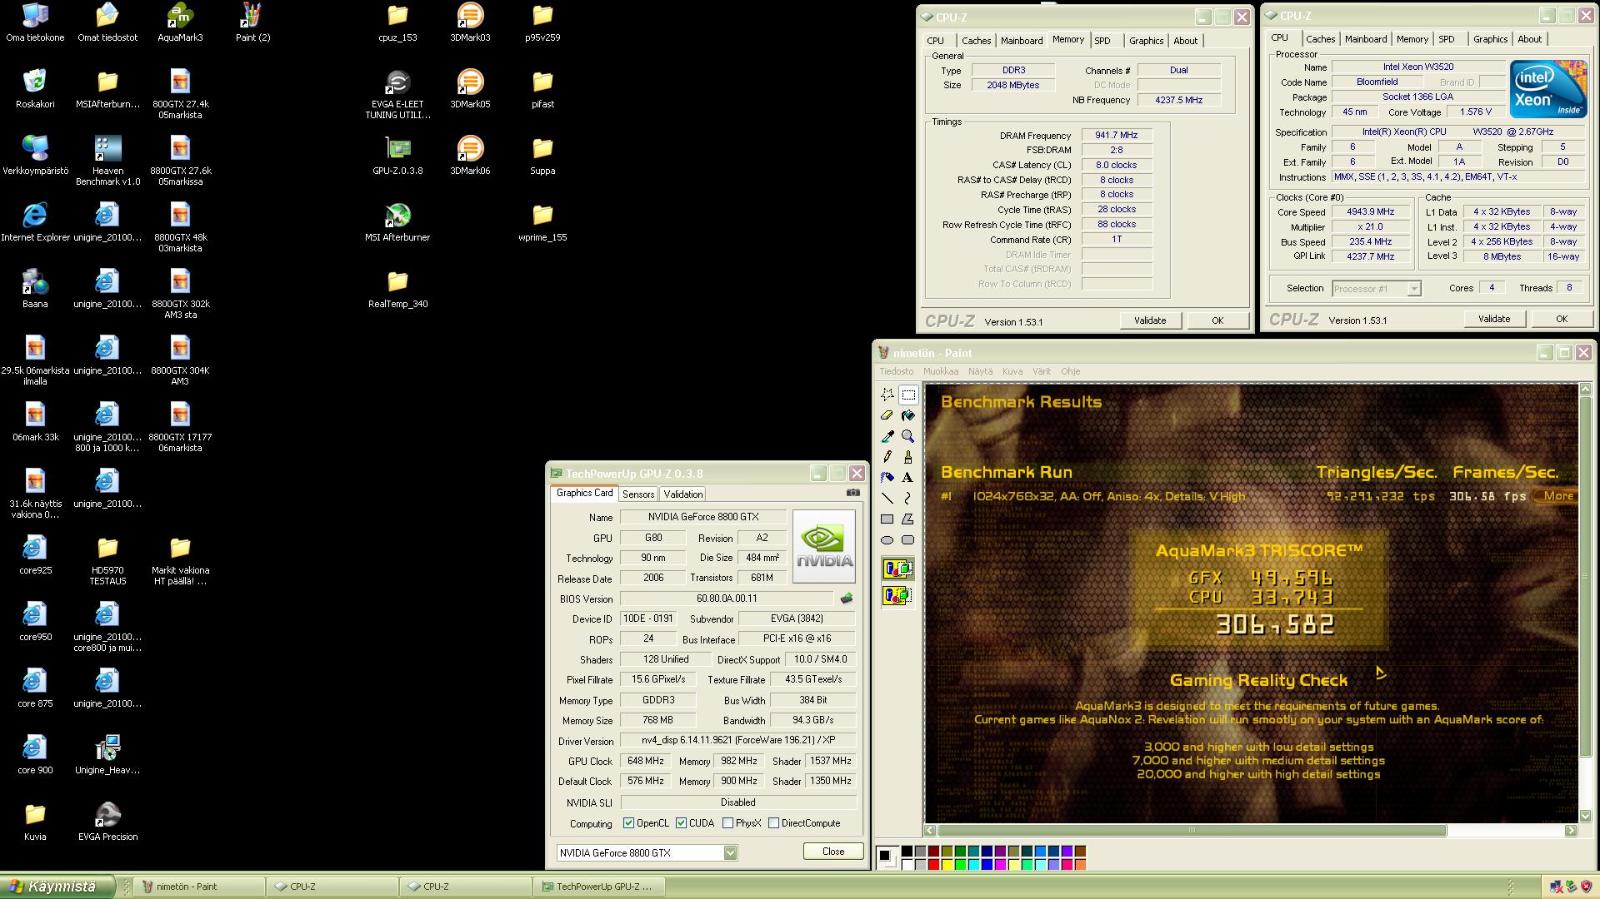Click OK in the CPU-Z processor window
Screen dimensions: 1600x899
[x=1562, y=319]
